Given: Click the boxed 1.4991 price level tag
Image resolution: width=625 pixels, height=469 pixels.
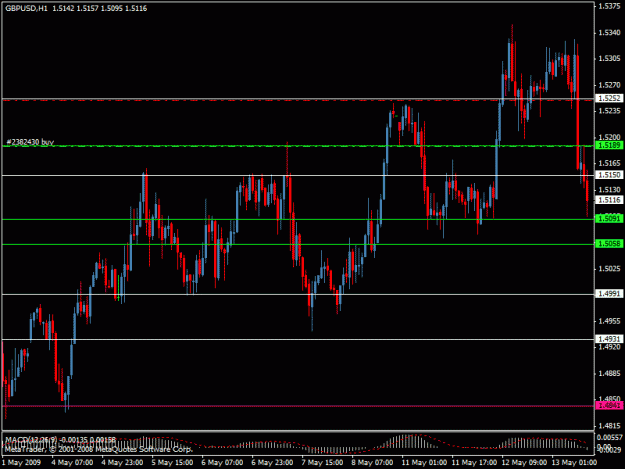Looking at the screenshot, I should pyautogui.click(x=609, y=294).
